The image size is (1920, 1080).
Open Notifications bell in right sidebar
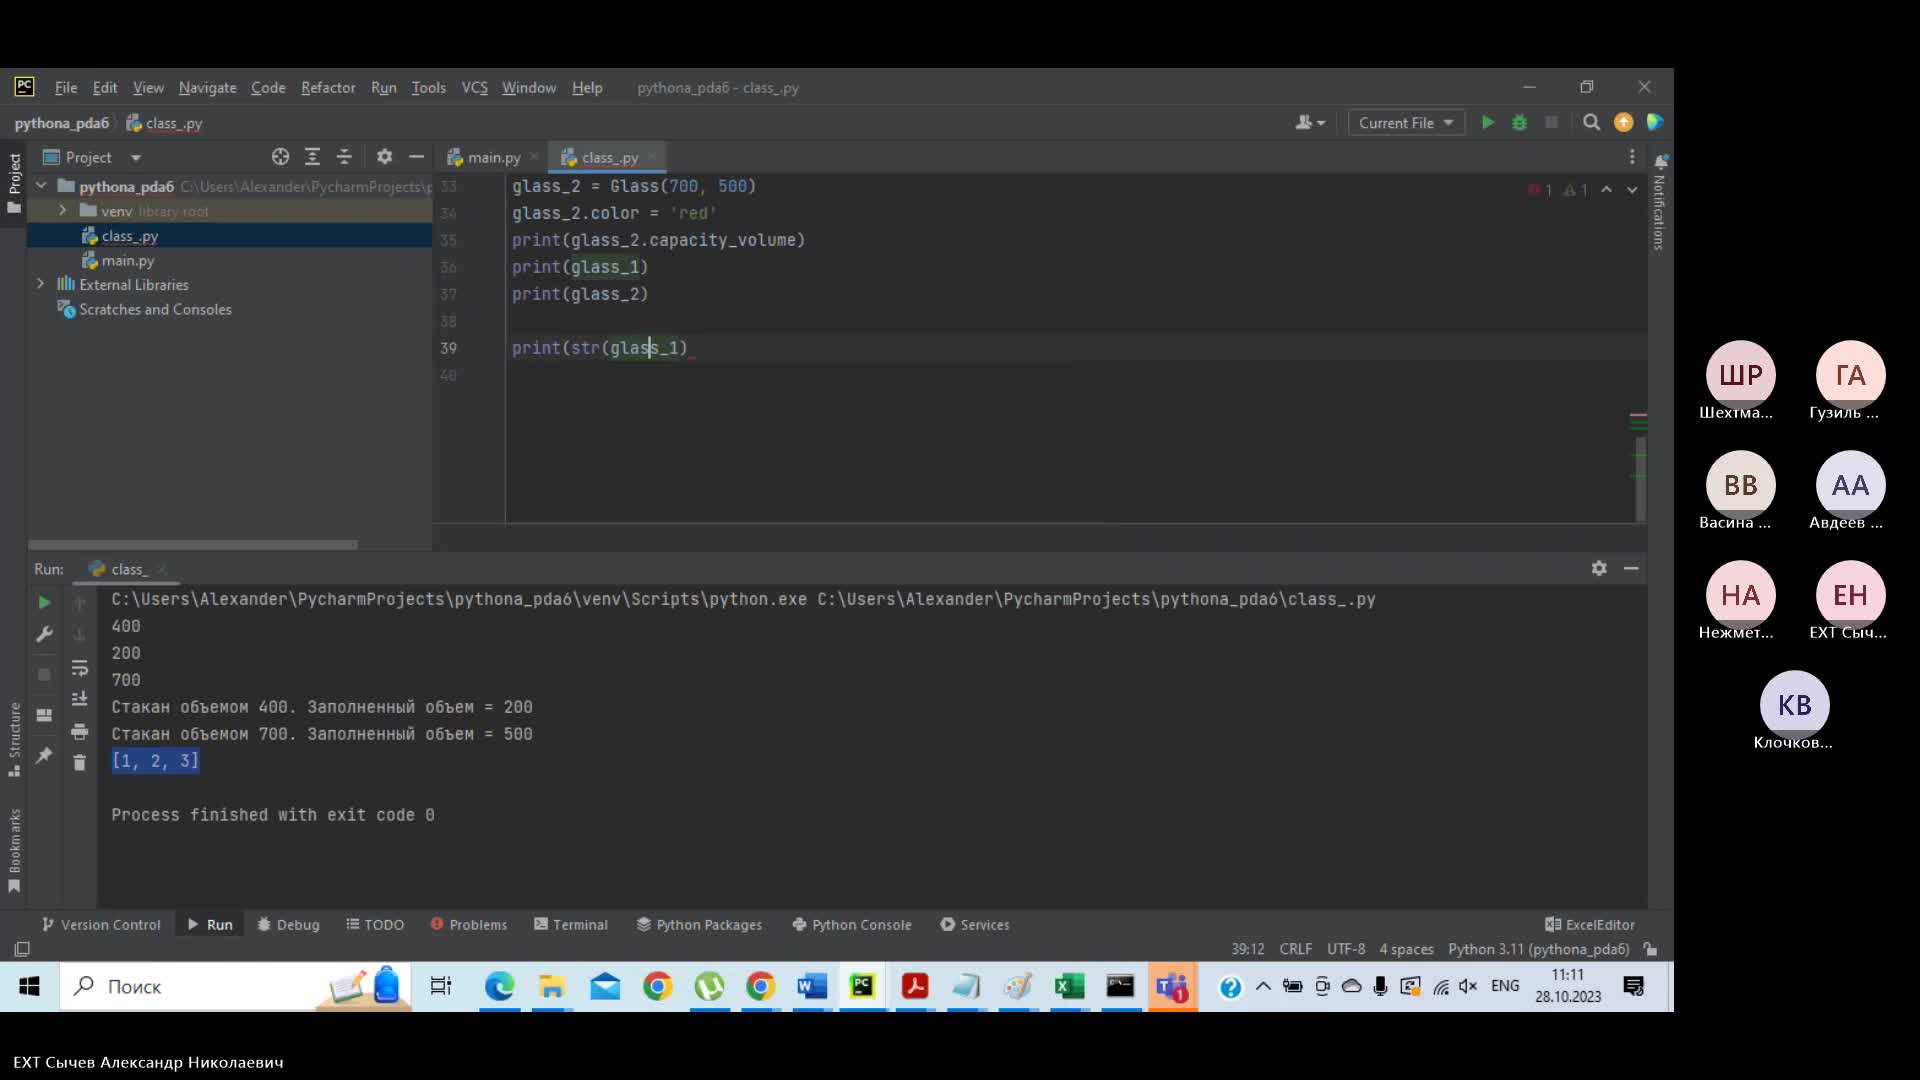[x=1660, y=161]
